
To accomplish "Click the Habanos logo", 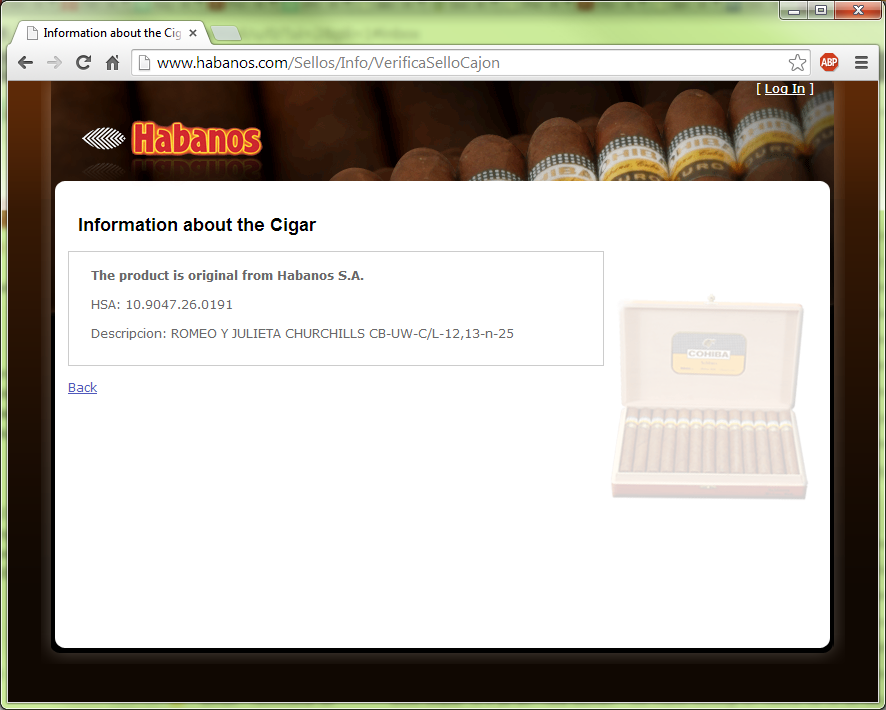I will click(x=172, y=138).
